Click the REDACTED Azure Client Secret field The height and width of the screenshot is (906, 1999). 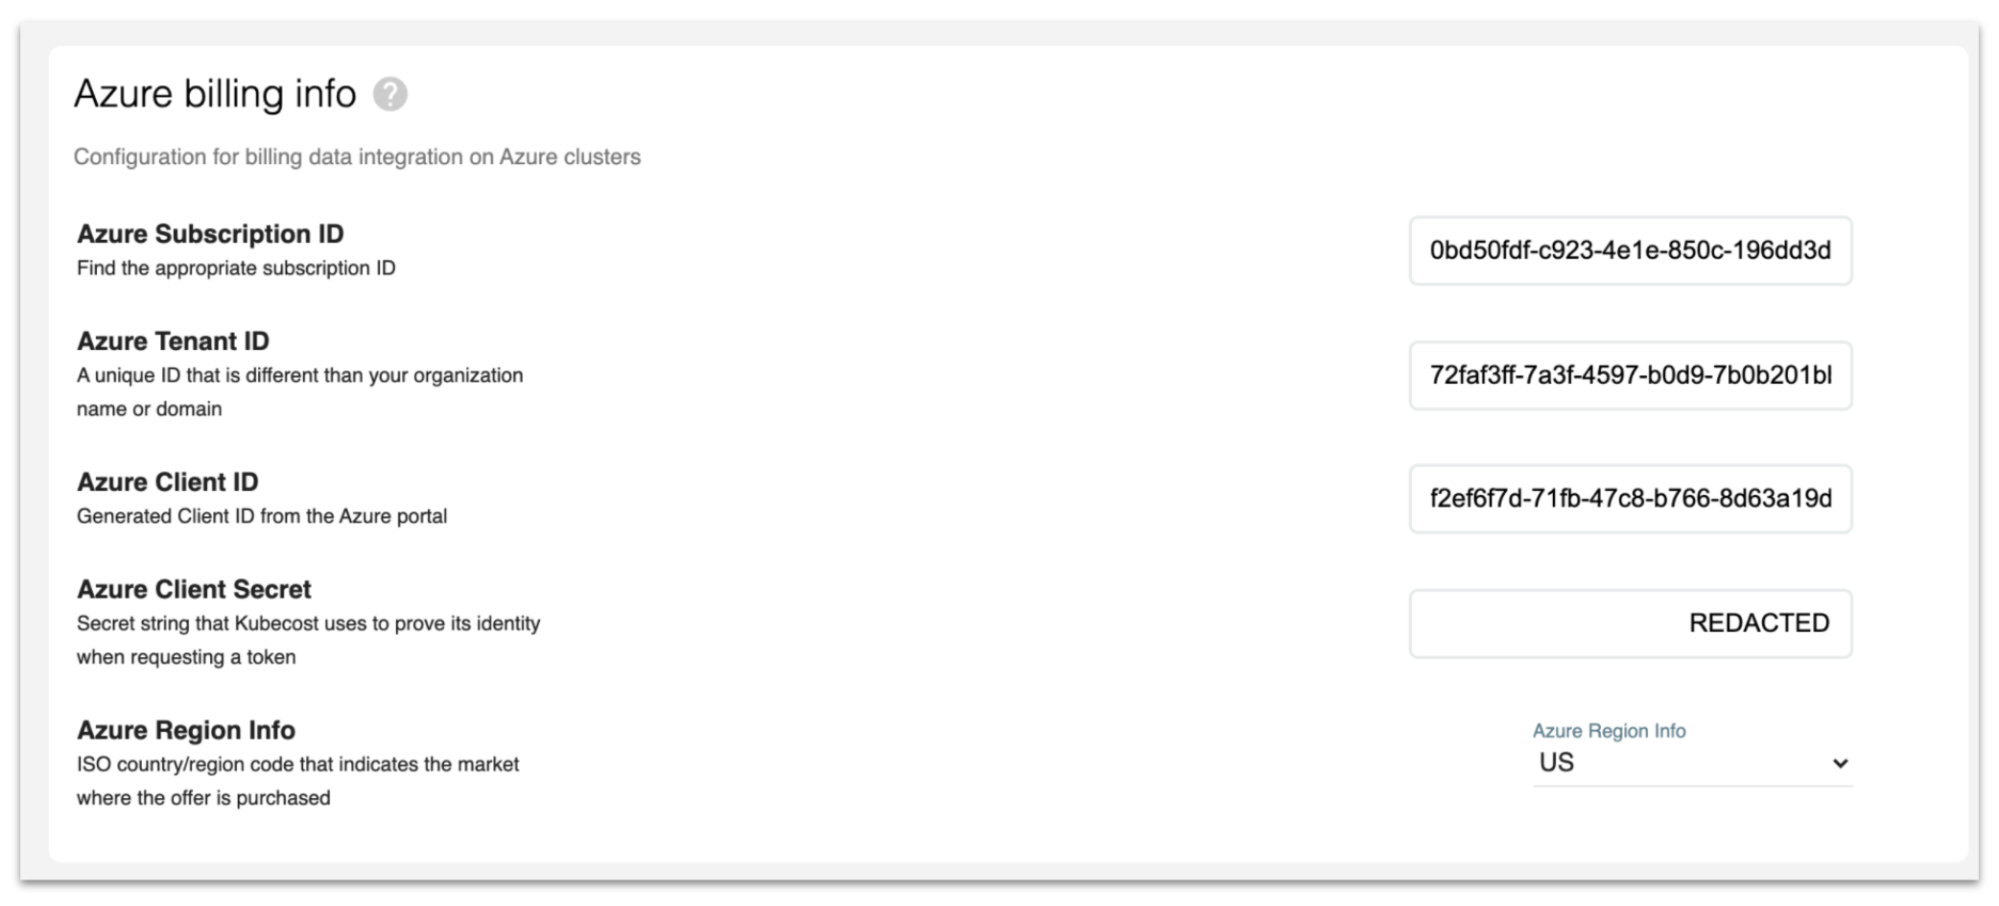tap(1630, 624)
